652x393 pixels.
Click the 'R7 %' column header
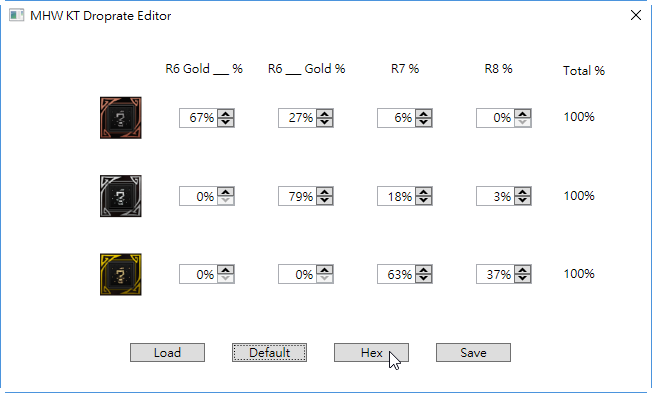point(405,69)
